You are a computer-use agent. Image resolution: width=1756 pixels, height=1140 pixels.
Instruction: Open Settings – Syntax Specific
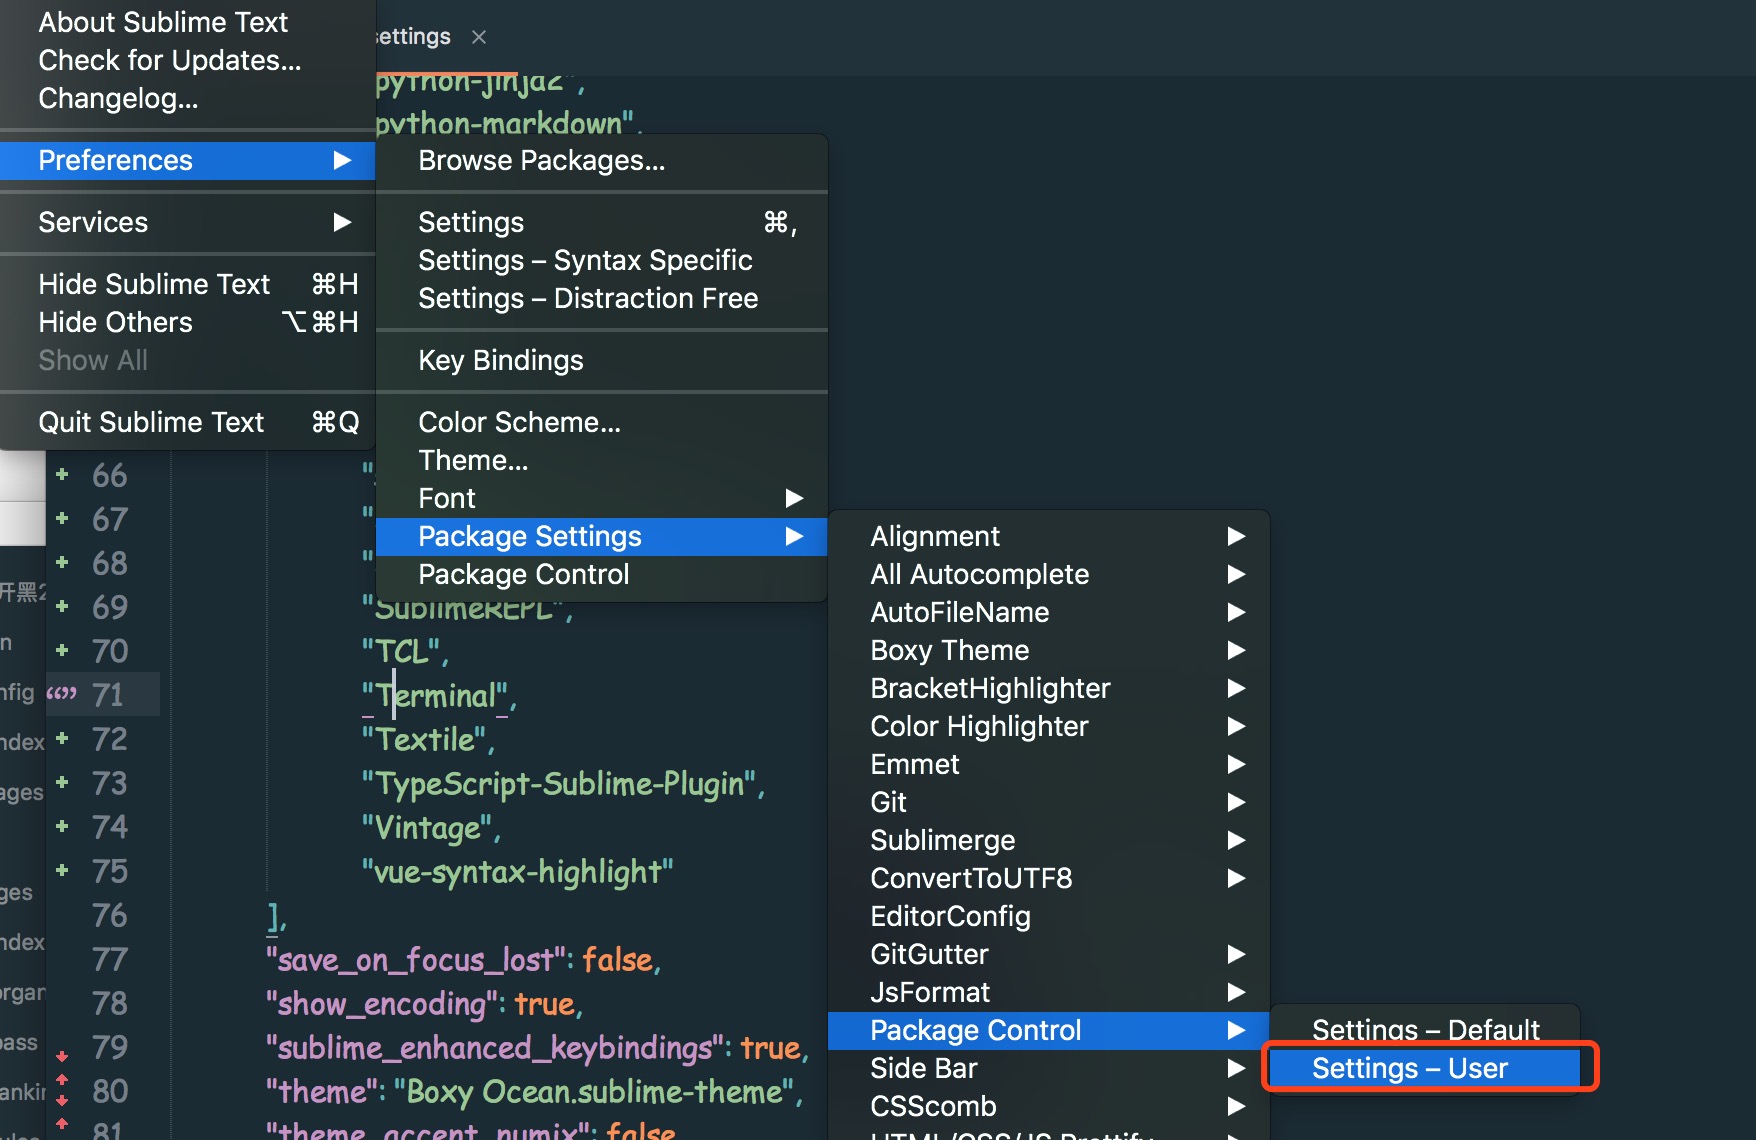coord(601,260)
